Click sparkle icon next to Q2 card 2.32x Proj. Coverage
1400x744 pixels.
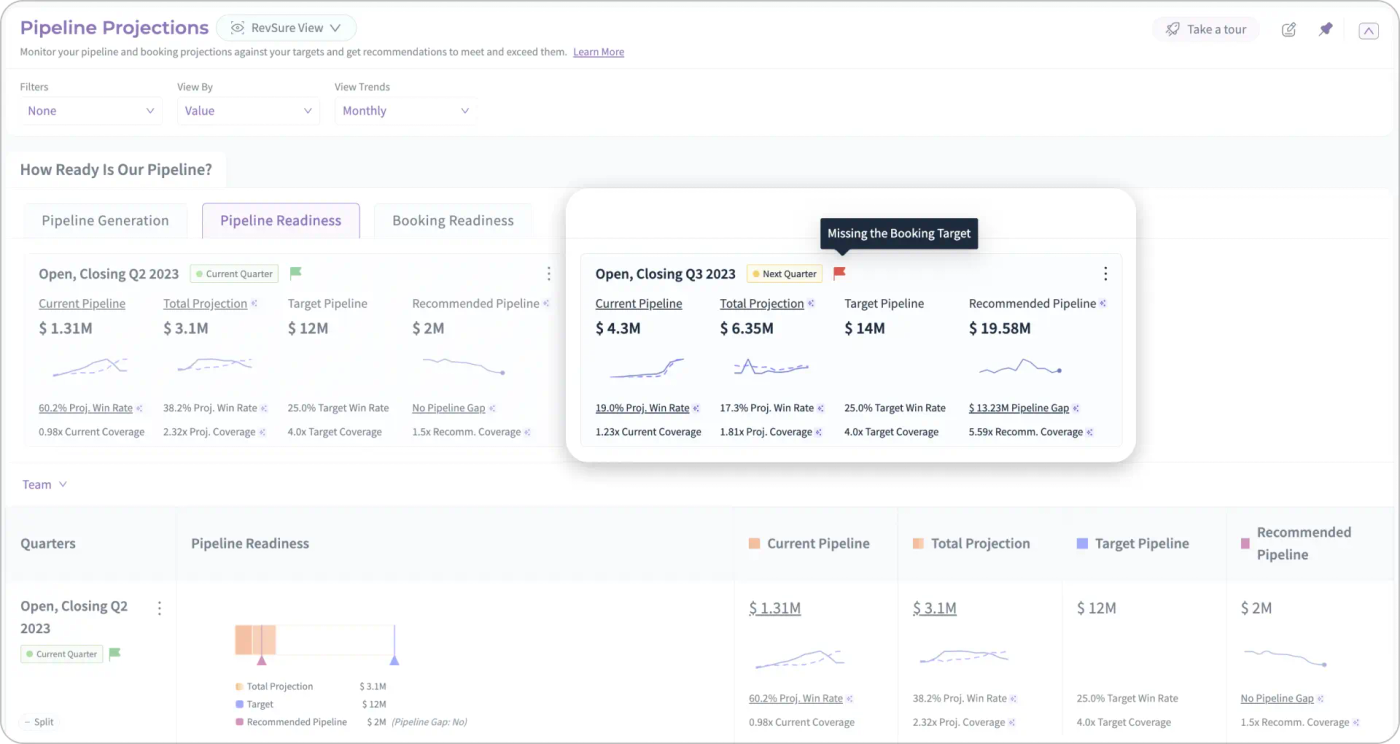tap(263, 432)
